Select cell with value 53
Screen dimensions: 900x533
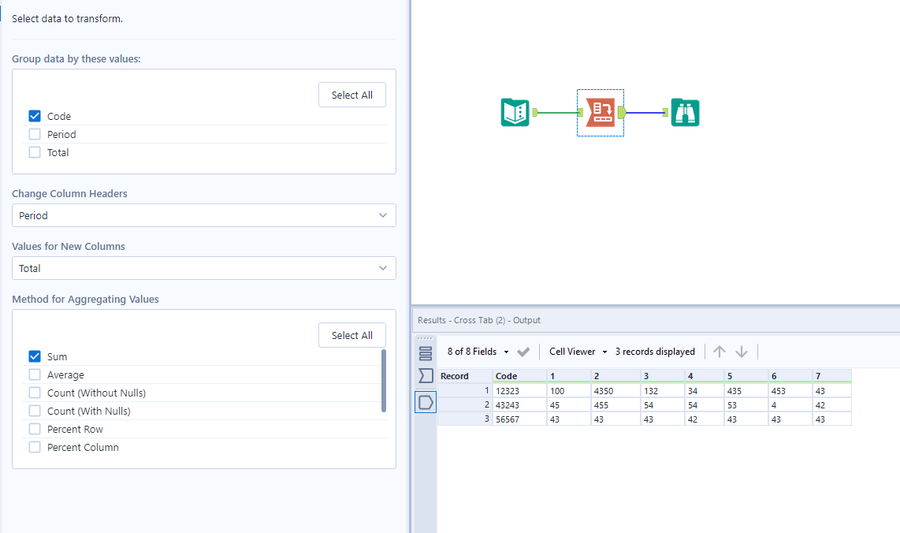point(746,405)
